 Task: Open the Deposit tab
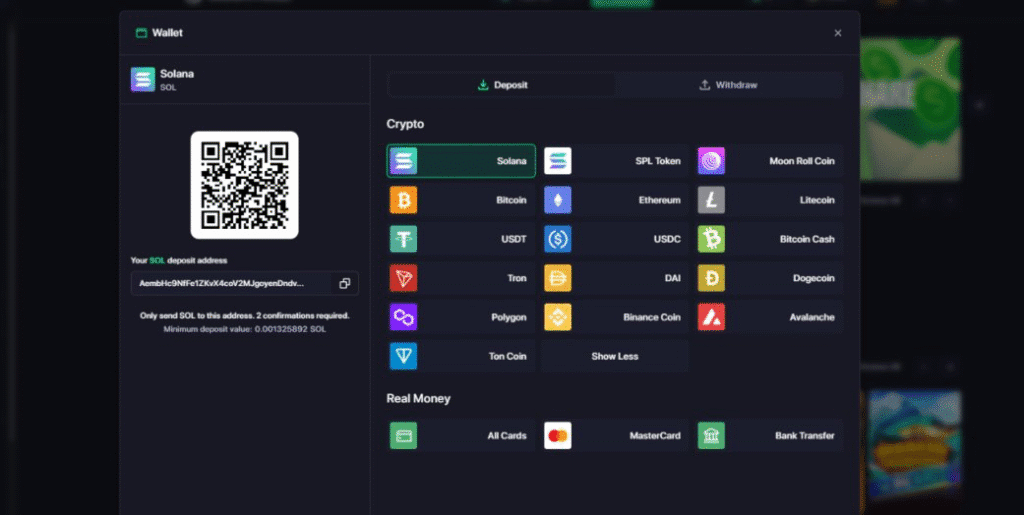pos(502,85)
